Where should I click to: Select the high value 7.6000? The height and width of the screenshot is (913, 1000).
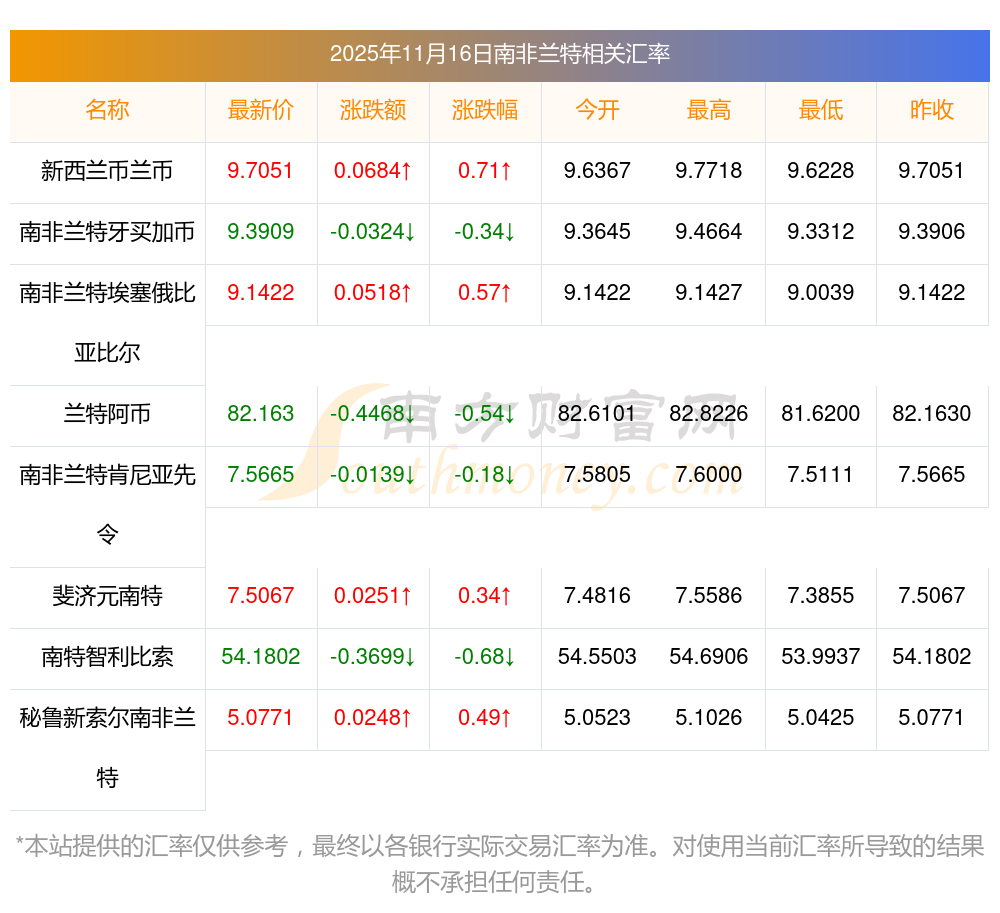point(709,474)
